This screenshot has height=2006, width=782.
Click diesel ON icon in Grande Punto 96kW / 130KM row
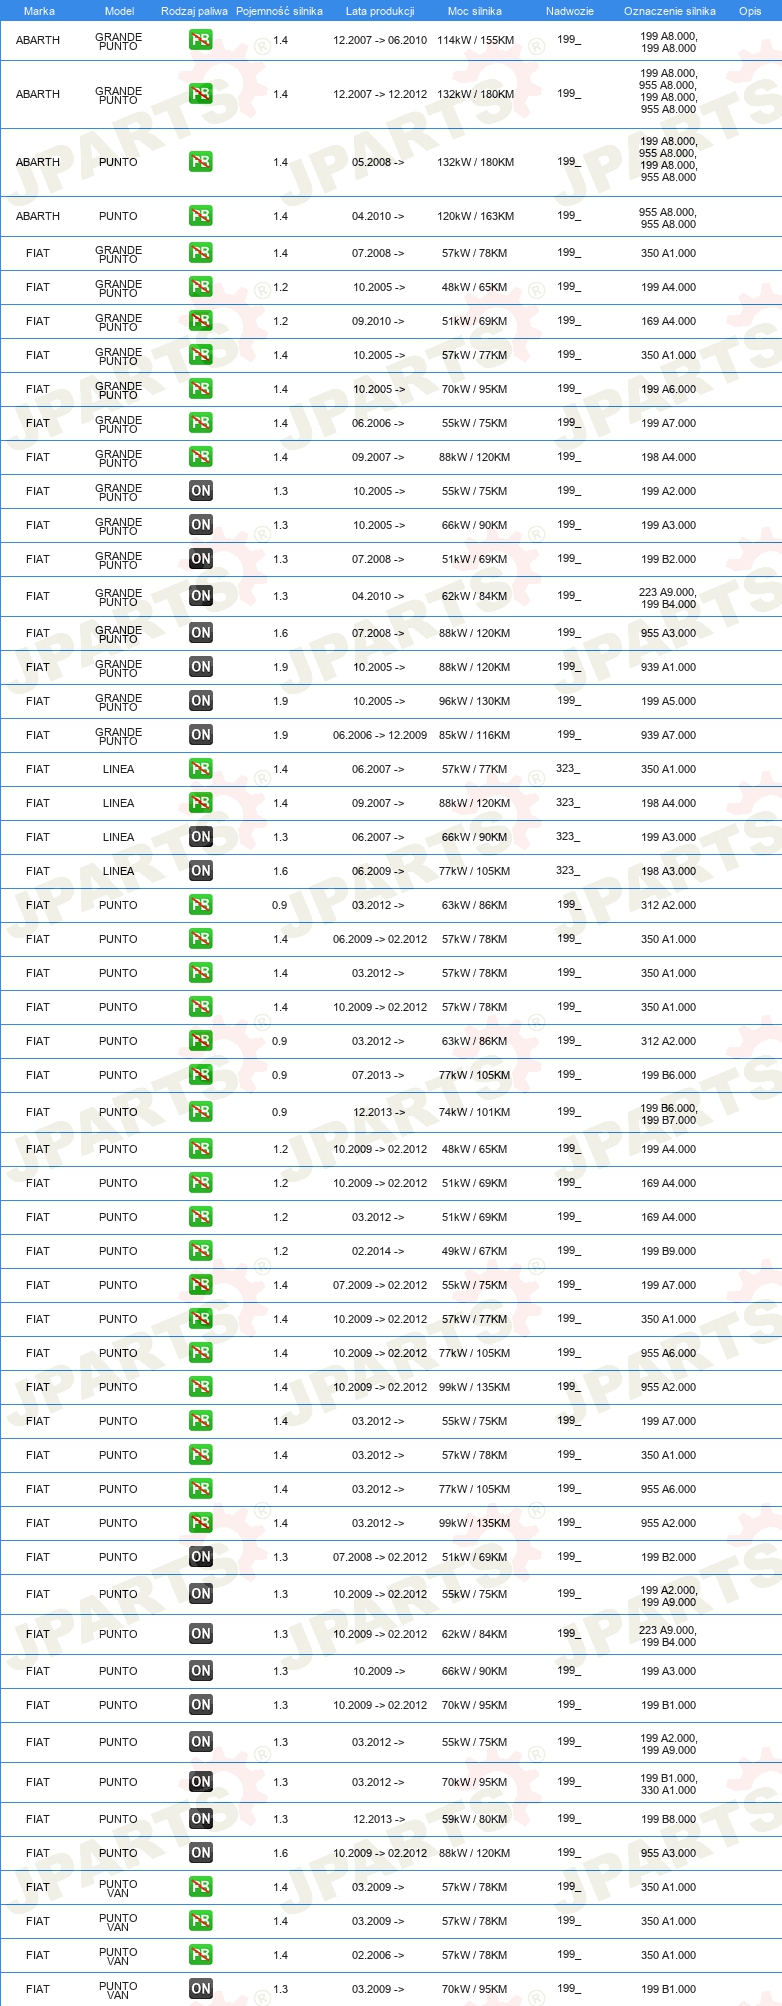[200, 701]
